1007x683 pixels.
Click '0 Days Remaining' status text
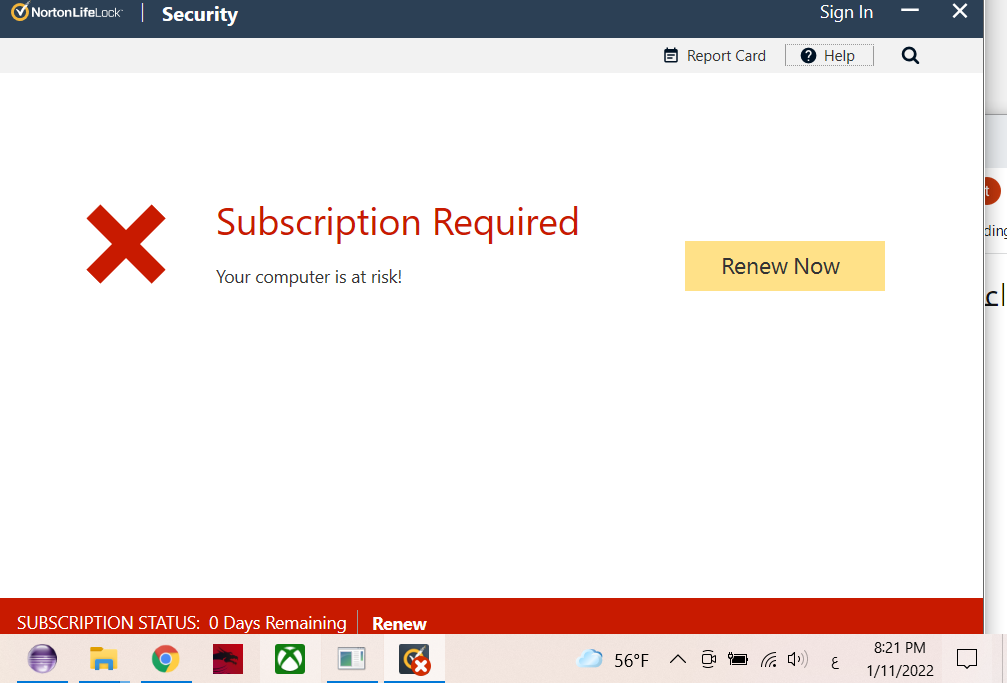pos(277,623)
